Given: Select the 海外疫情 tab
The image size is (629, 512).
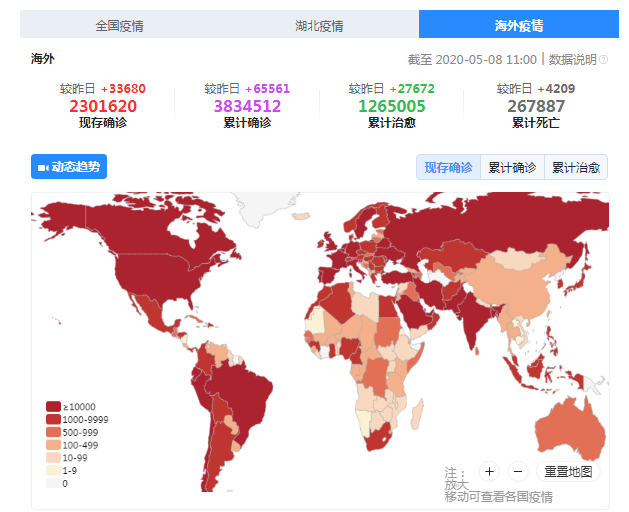Looking at the screenshot, I should point(519,24).
